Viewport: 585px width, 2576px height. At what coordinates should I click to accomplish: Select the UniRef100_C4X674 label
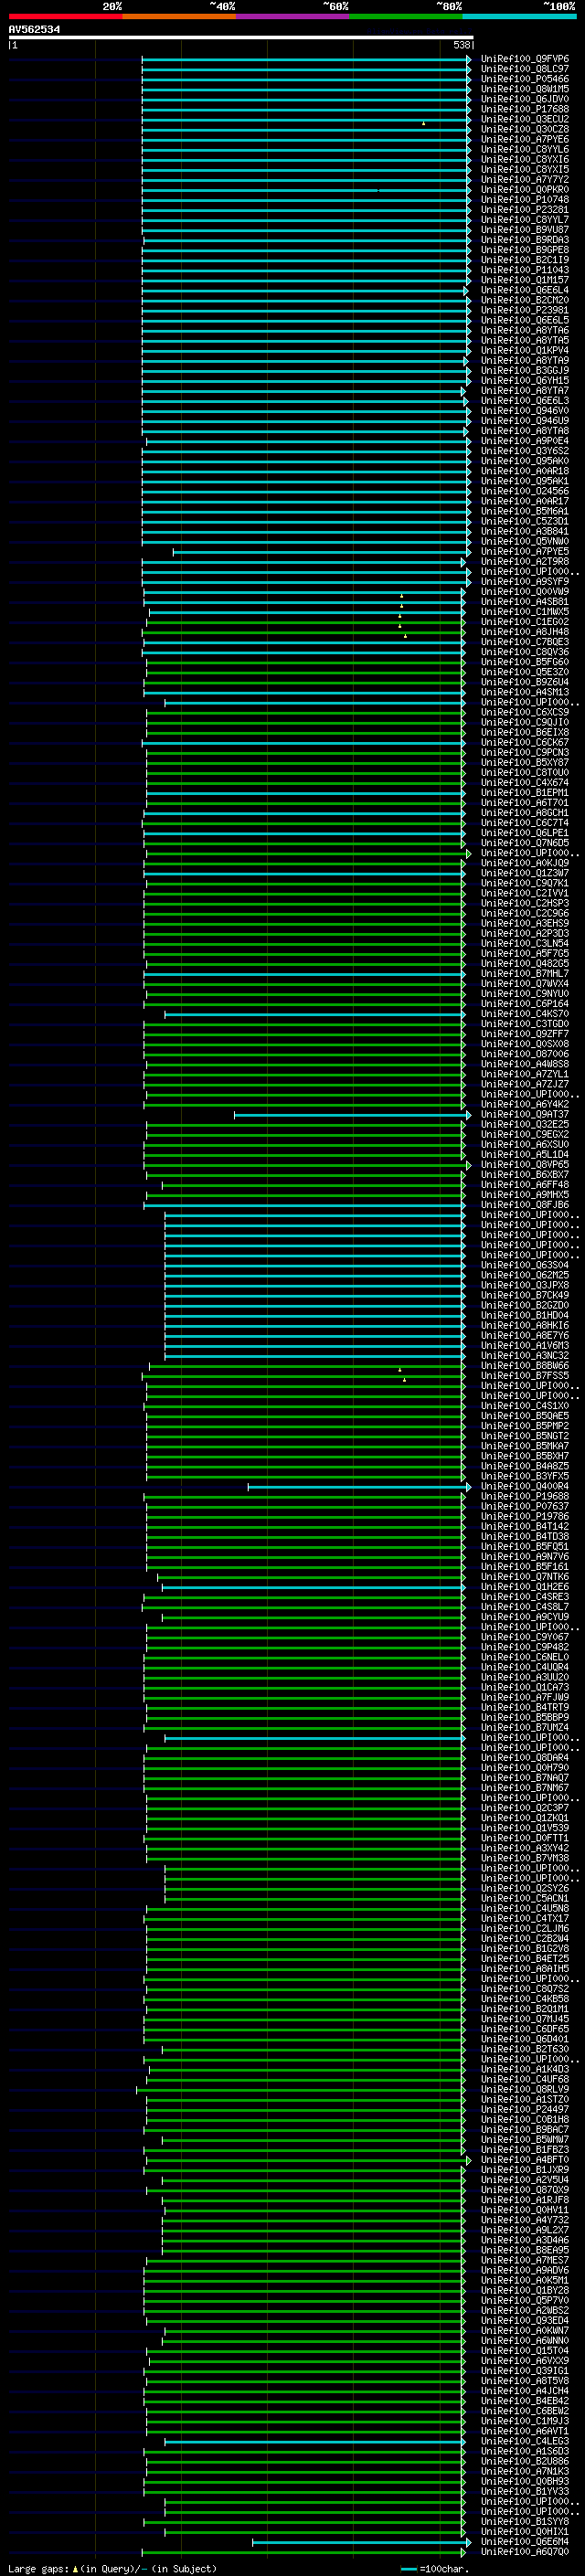pos(524,782)
